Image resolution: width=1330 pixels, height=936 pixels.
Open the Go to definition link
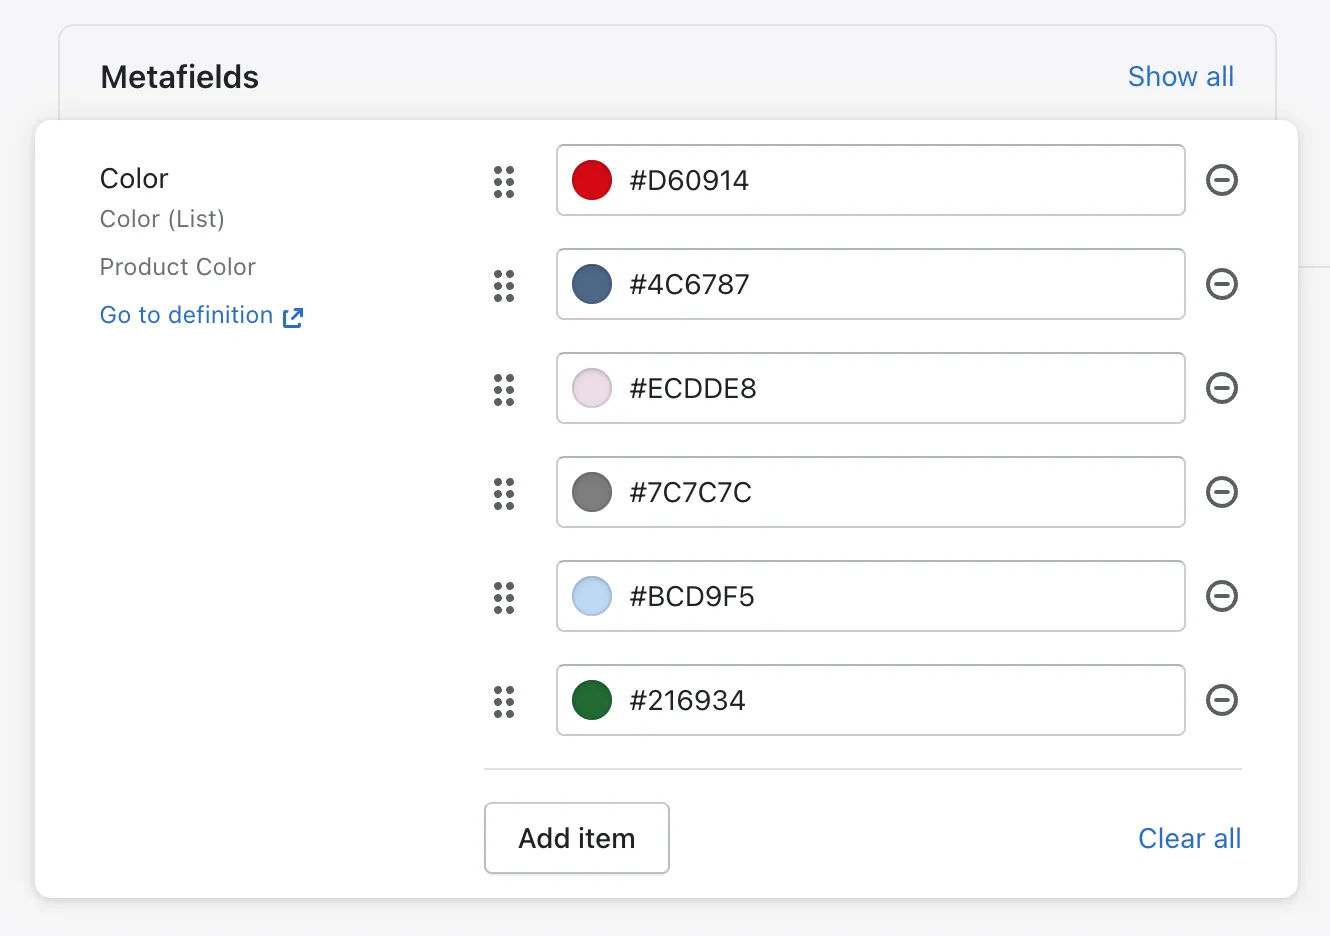tap(201, 315)
